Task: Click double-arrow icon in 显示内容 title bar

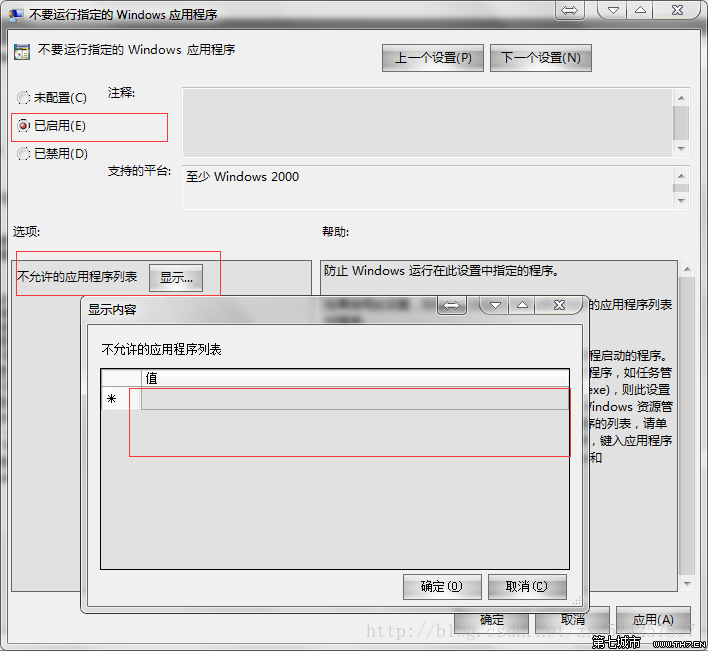Action: pos(452,306)
